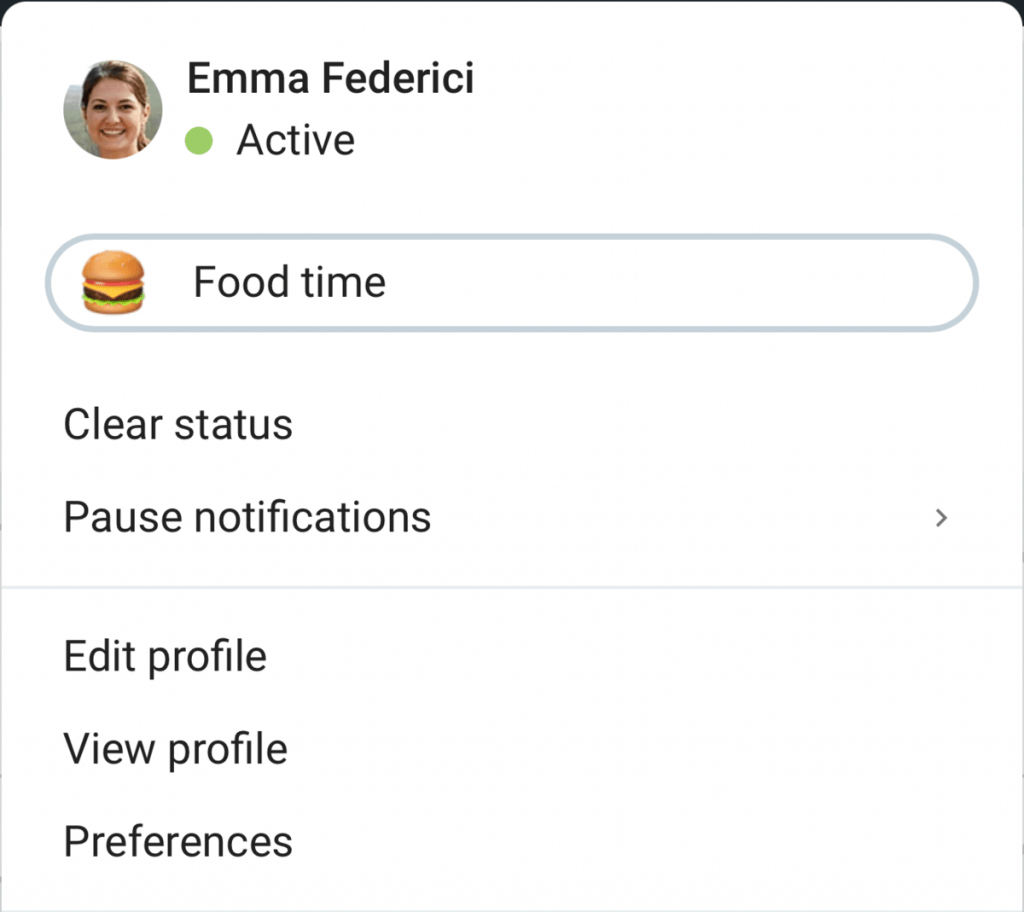Select user avatar at menu top
This screenshot has height=912, width=1024.
tap(113, 110)
